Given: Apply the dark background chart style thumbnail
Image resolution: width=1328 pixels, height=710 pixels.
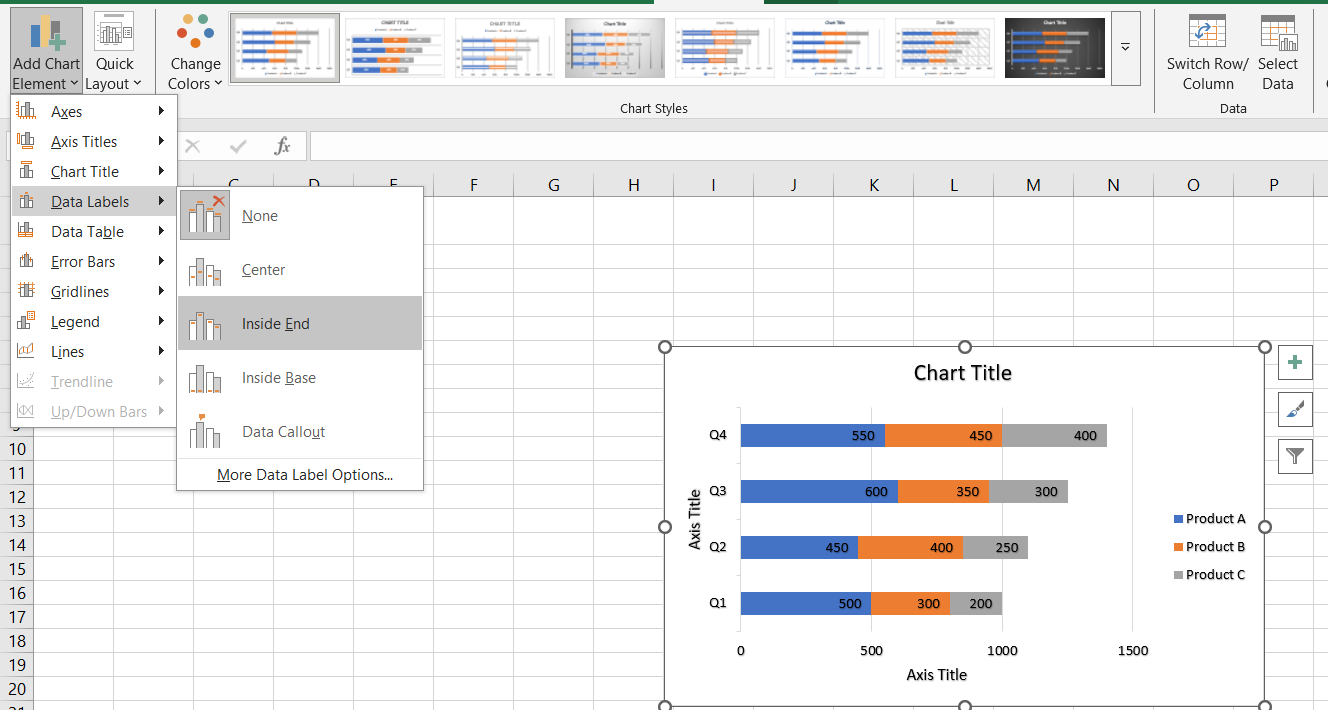Looking at the screenshot, I should (1054, 47).
